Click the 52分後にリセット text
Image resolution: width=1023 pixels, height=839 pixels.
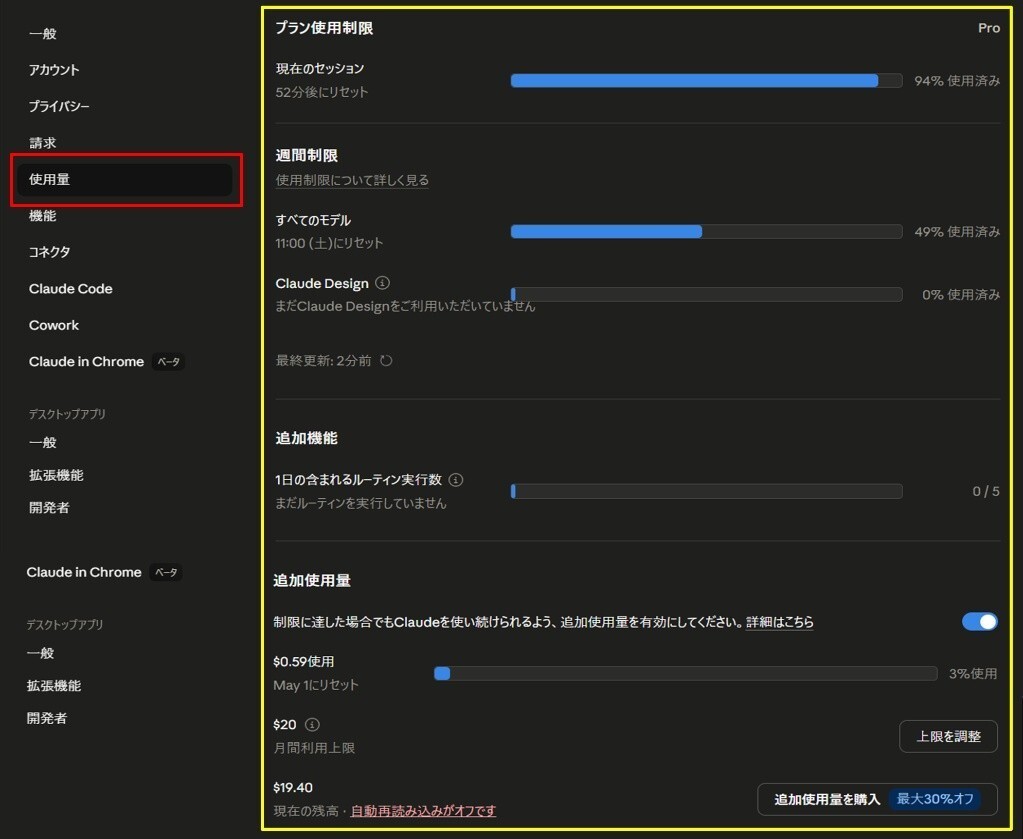[322, 92]
